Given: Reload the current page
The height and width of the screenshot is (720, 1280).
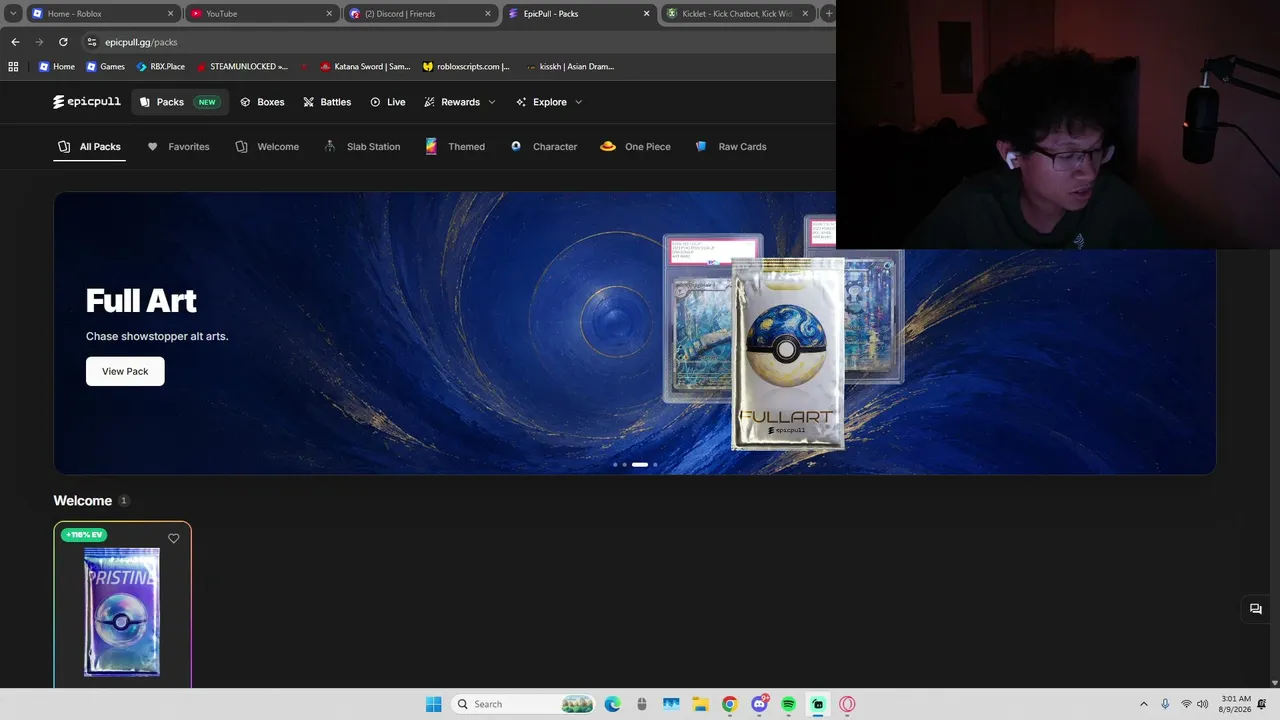Looking at the screenshot, I should (x=63, y=42).
